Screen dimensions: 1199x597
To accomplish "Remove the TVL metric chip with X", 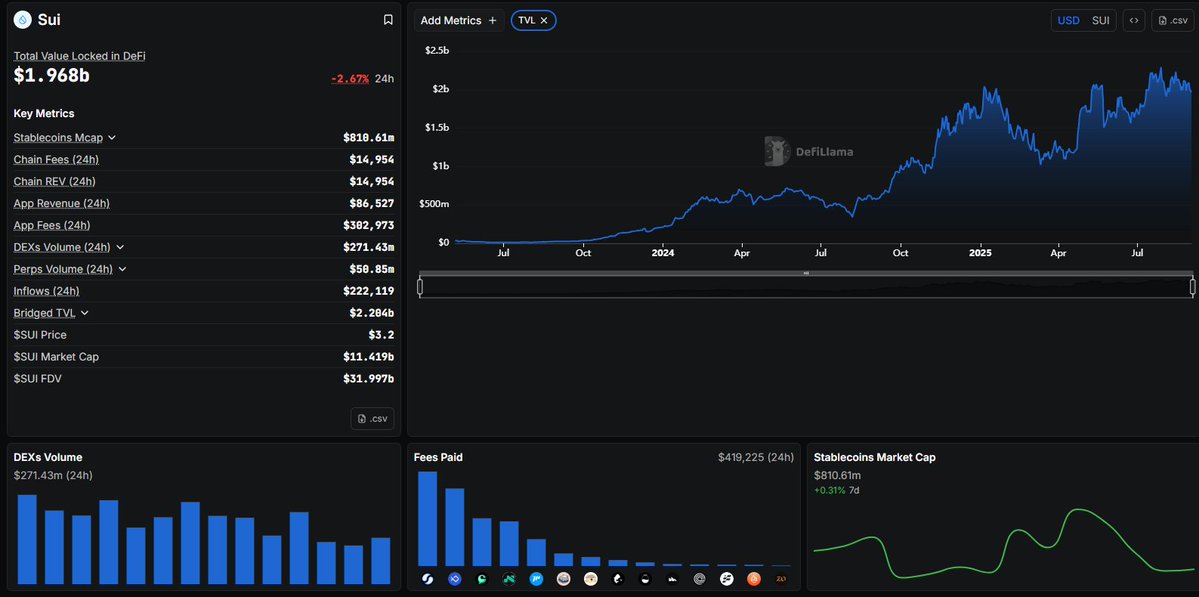I will [544, 21].
